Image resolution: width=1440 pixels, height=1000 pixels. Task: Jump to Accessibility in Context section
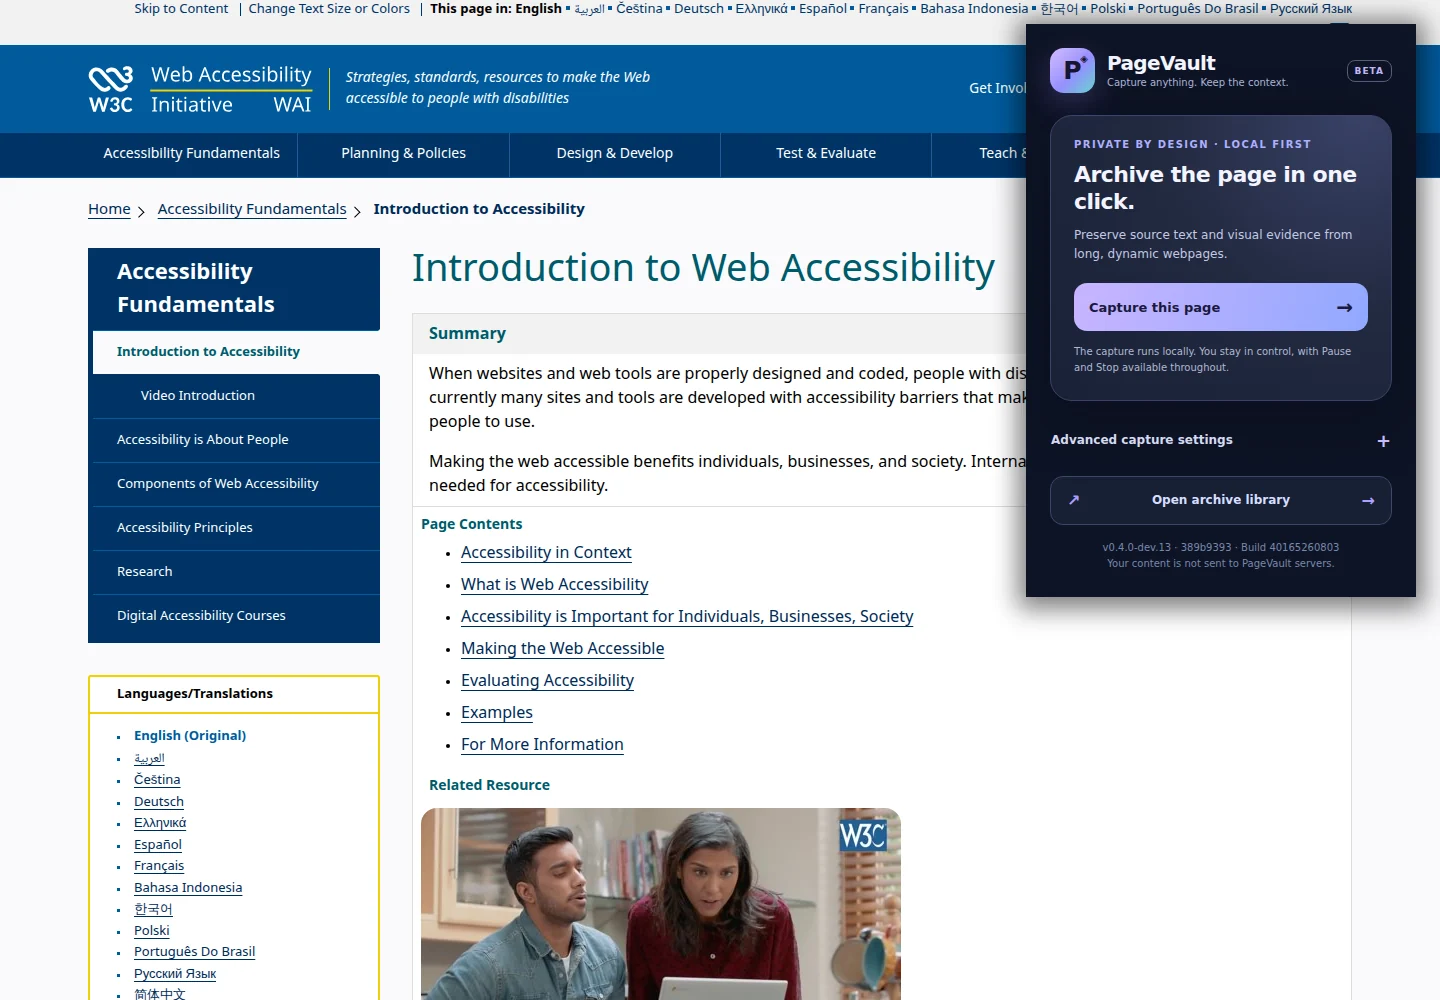[546, 553]
